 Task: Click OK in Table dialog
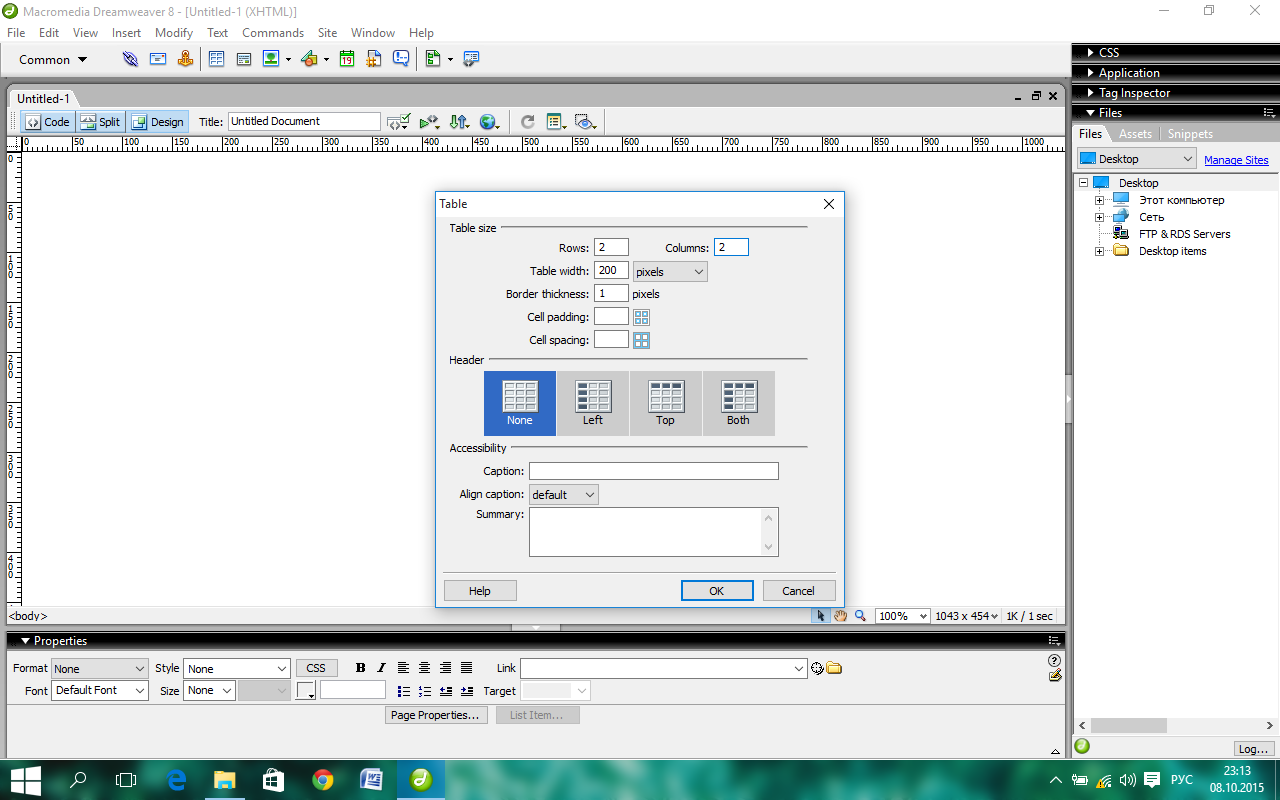coord(717,591)
